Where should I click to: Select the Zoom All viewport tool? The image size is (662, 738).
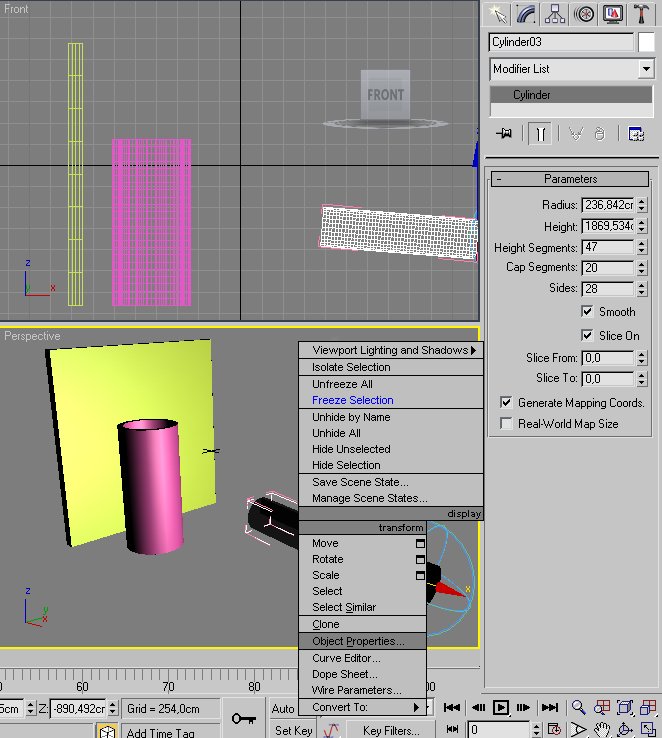point(602,707)
